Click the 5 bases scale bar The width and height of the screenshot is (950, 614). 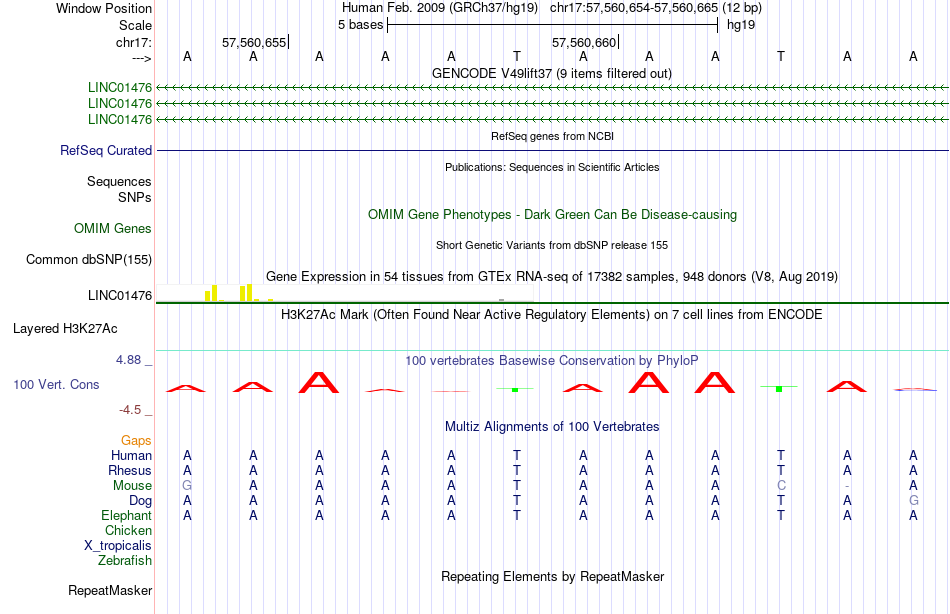point(552,25)
